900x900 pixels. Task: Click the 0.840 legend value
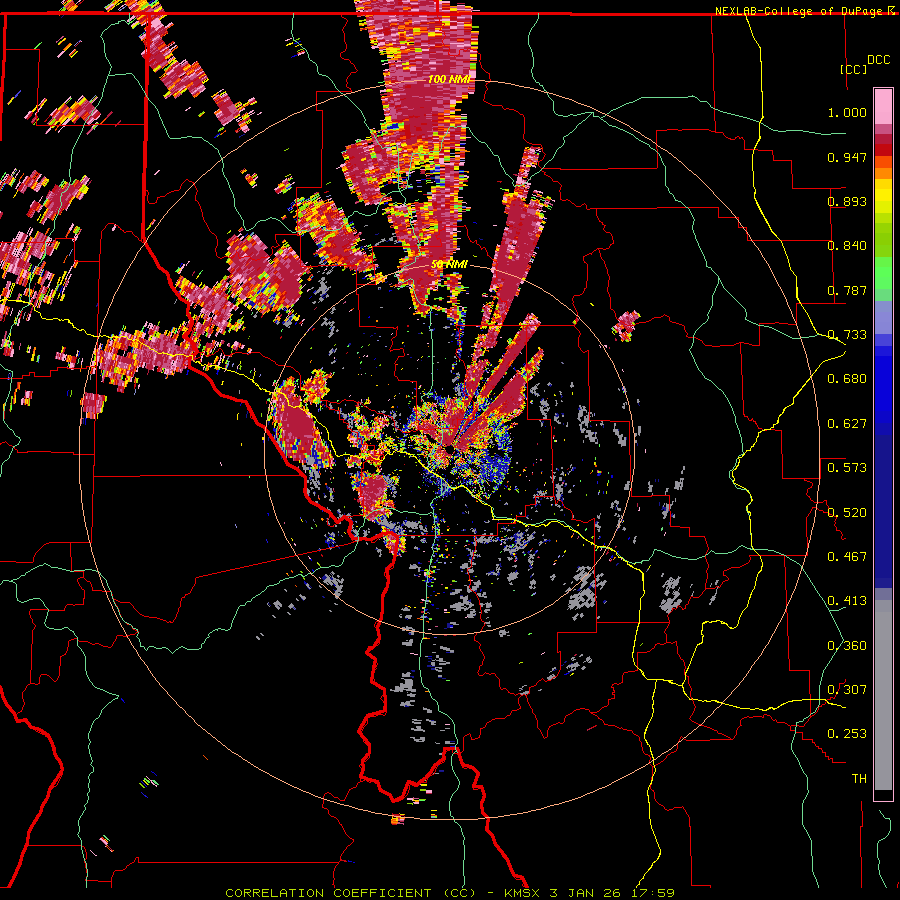pyautogui.click(x=847, y=246)
